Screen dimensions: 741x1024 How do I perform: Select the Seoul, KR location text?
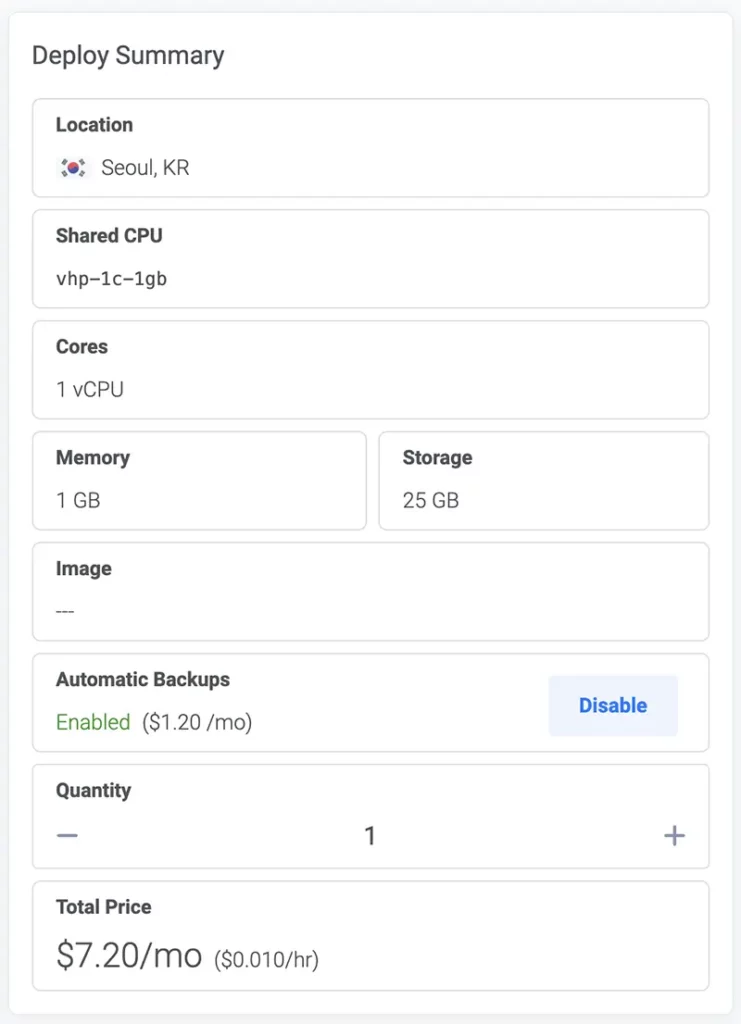pos(145,168)
